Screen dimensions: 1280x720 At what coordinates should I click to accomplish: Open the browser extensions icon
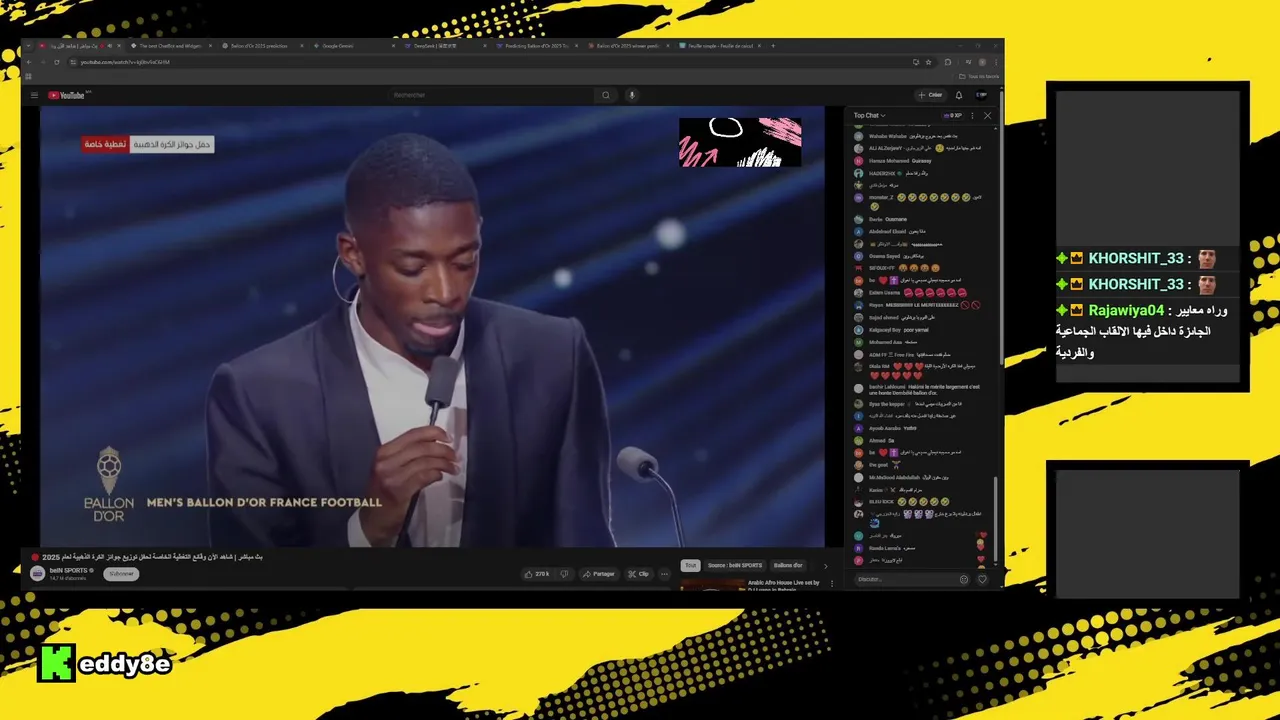pyautogui.click(x=949, y=62)
